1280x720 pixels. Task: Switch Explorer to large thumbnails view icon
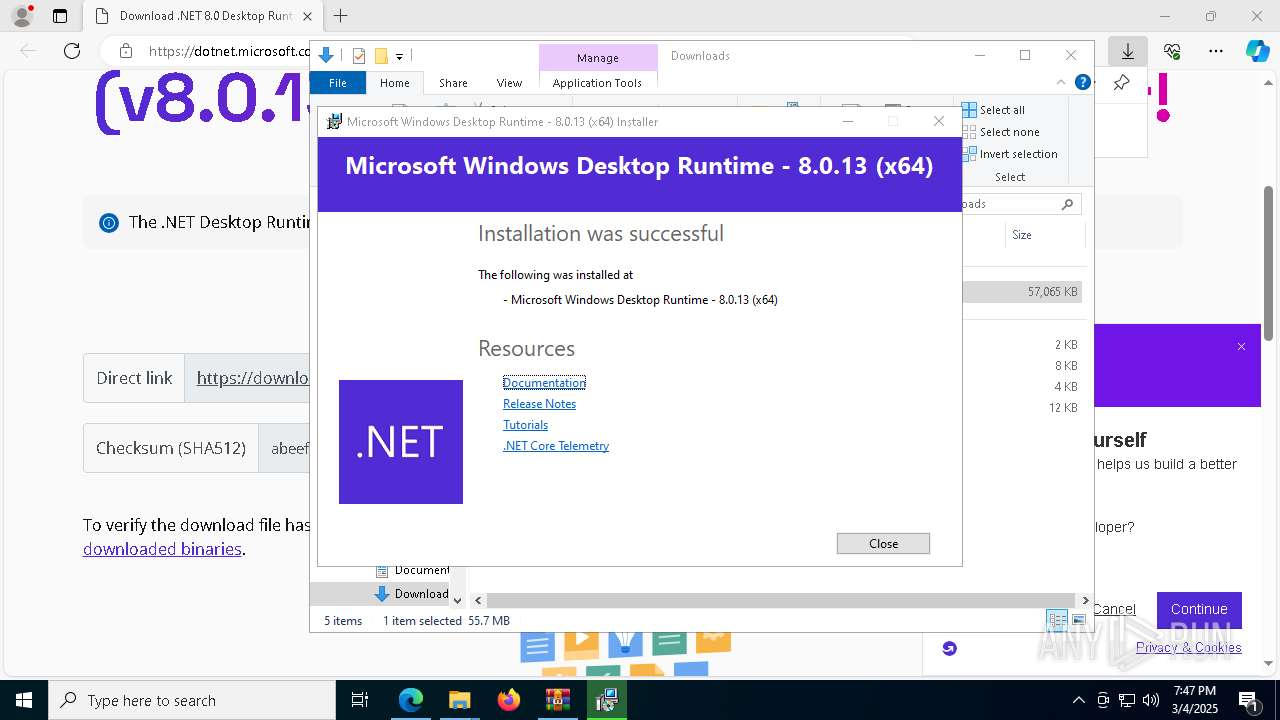point(1079,620)
